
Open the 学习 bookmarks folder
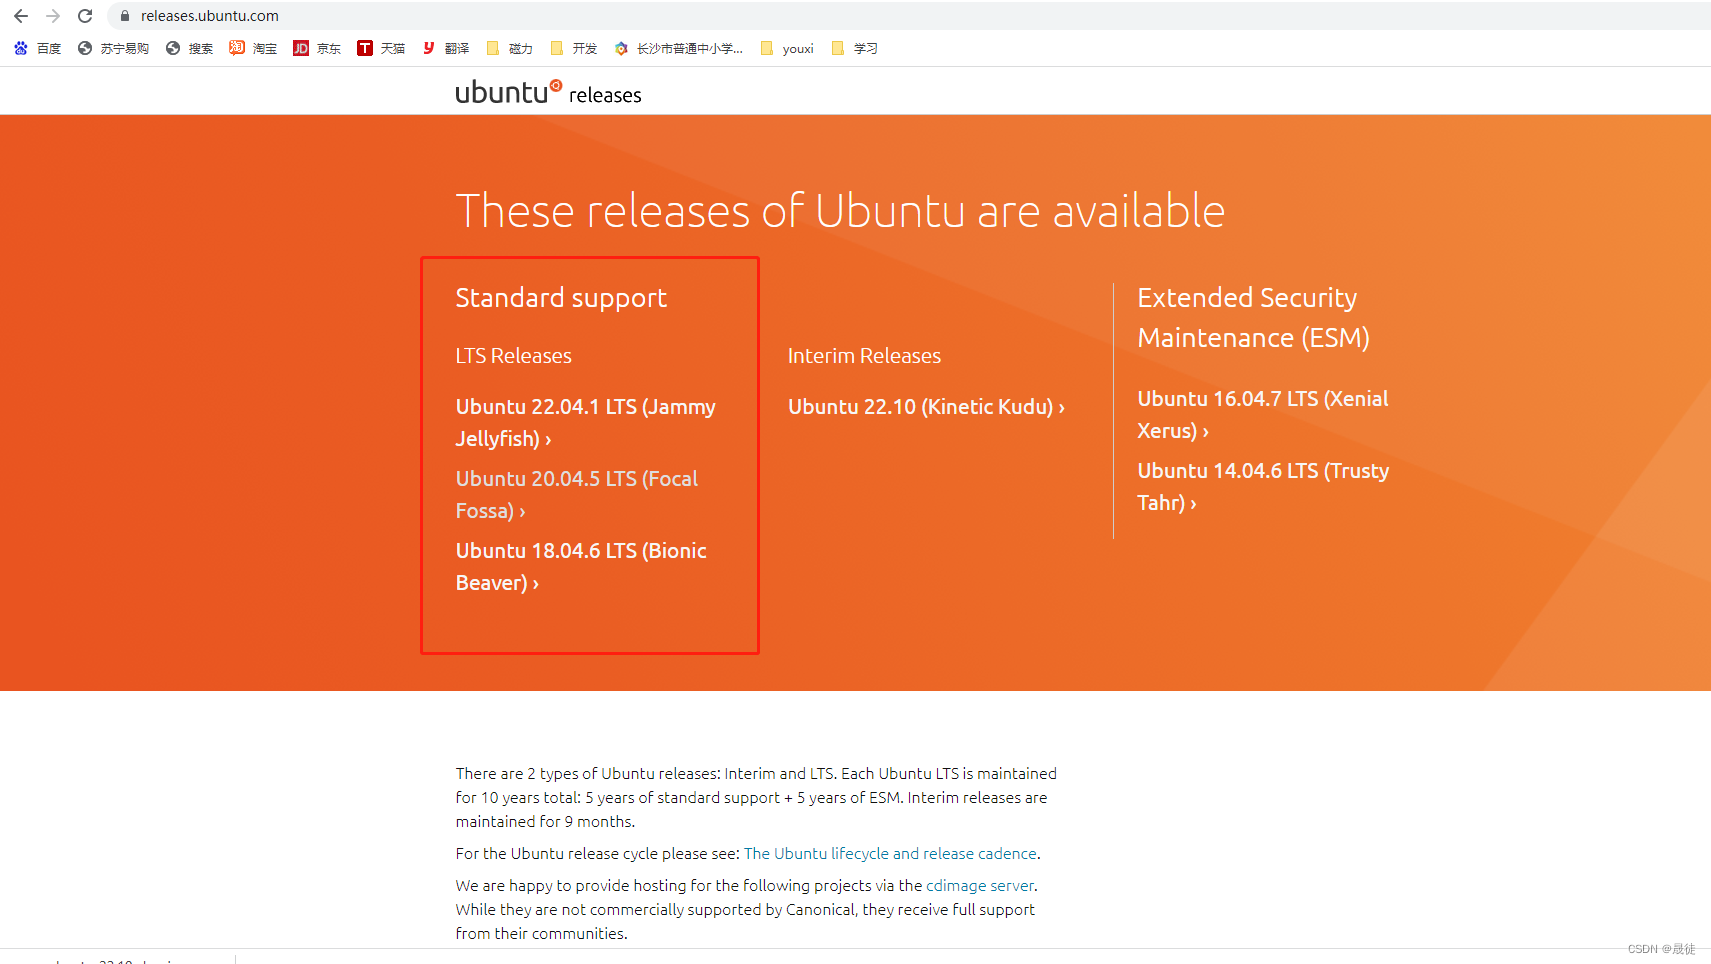[854, 48]
